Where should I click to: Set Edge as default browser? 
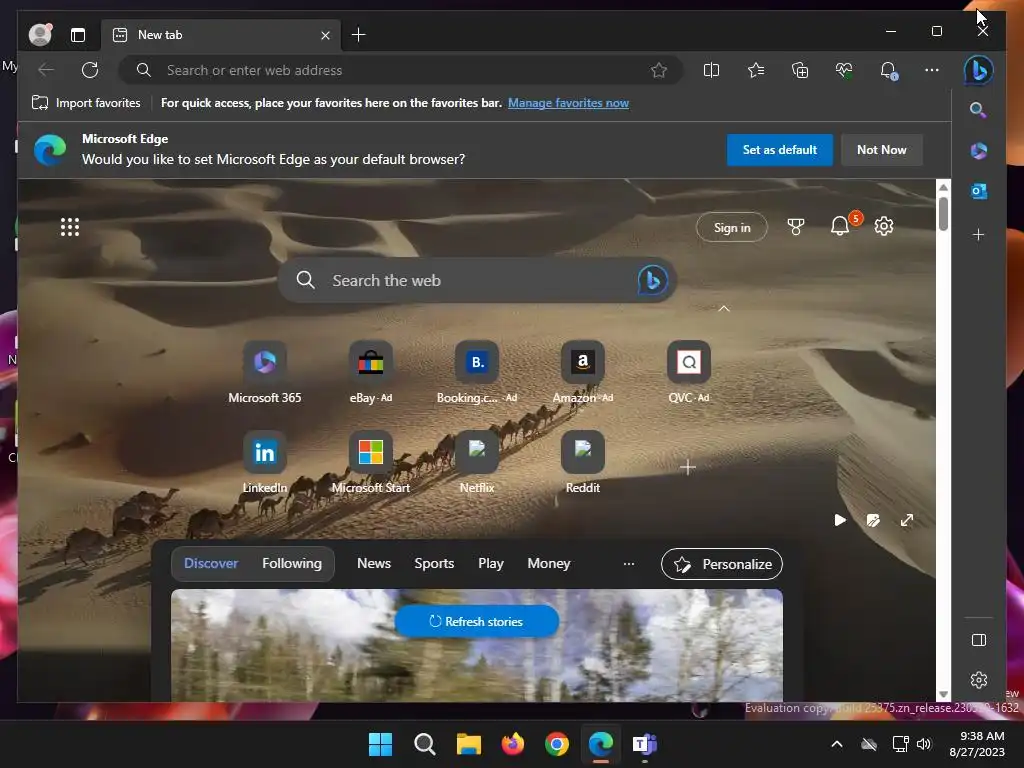pos(780,150)
